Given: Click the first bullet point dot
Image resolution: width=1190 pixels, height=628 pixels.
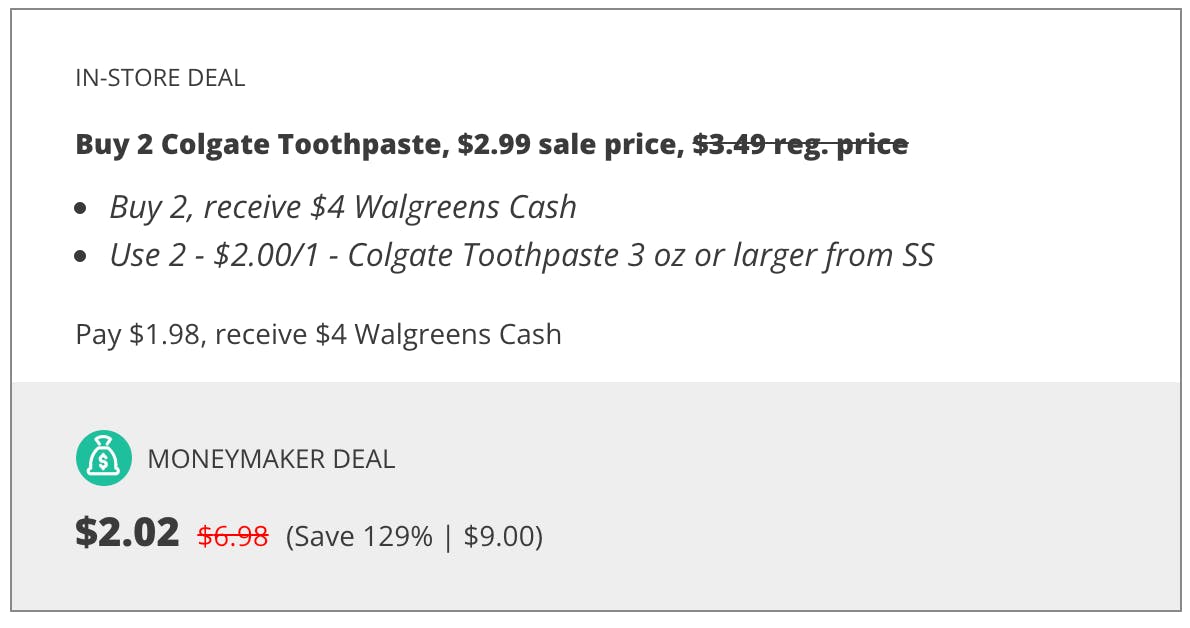Looking at the screenshot, I should pyautogui.click(x=81, y=208).
